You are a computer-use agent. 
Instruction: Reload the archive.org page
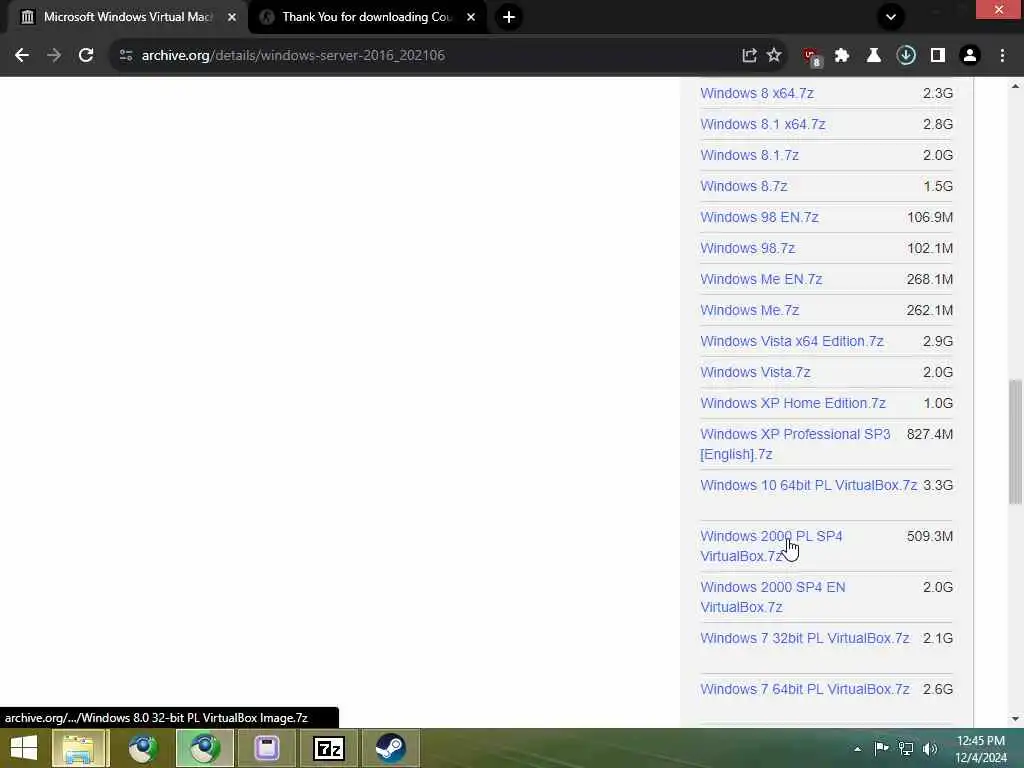click(86, 56)
